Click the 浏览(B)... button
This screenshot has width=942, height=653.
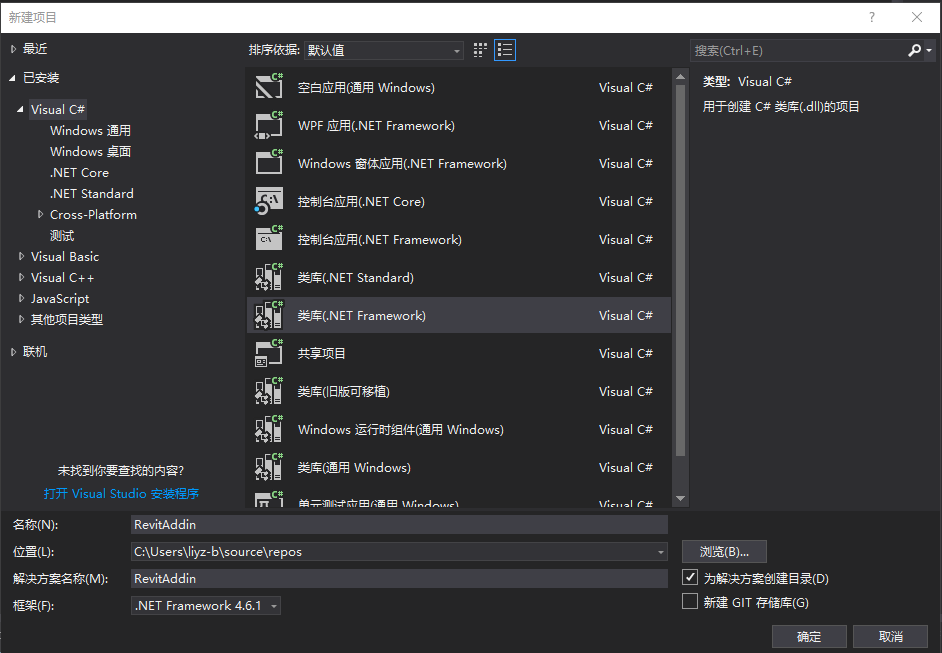724,551
